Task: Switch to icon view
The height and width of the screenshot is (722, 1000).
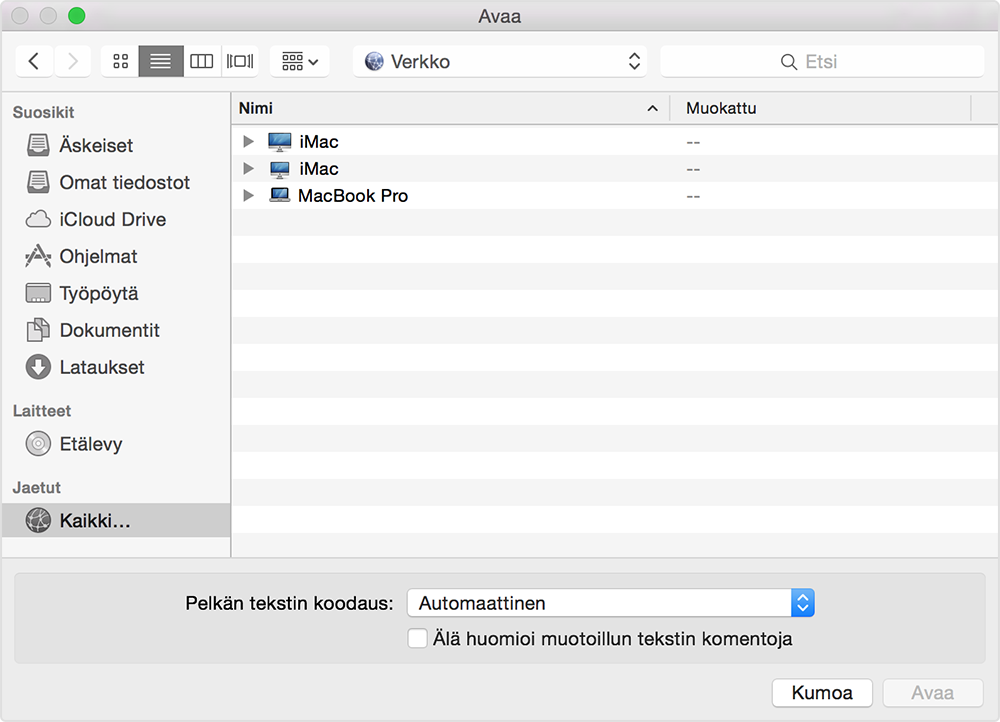Action: click(x=120, y=61)
